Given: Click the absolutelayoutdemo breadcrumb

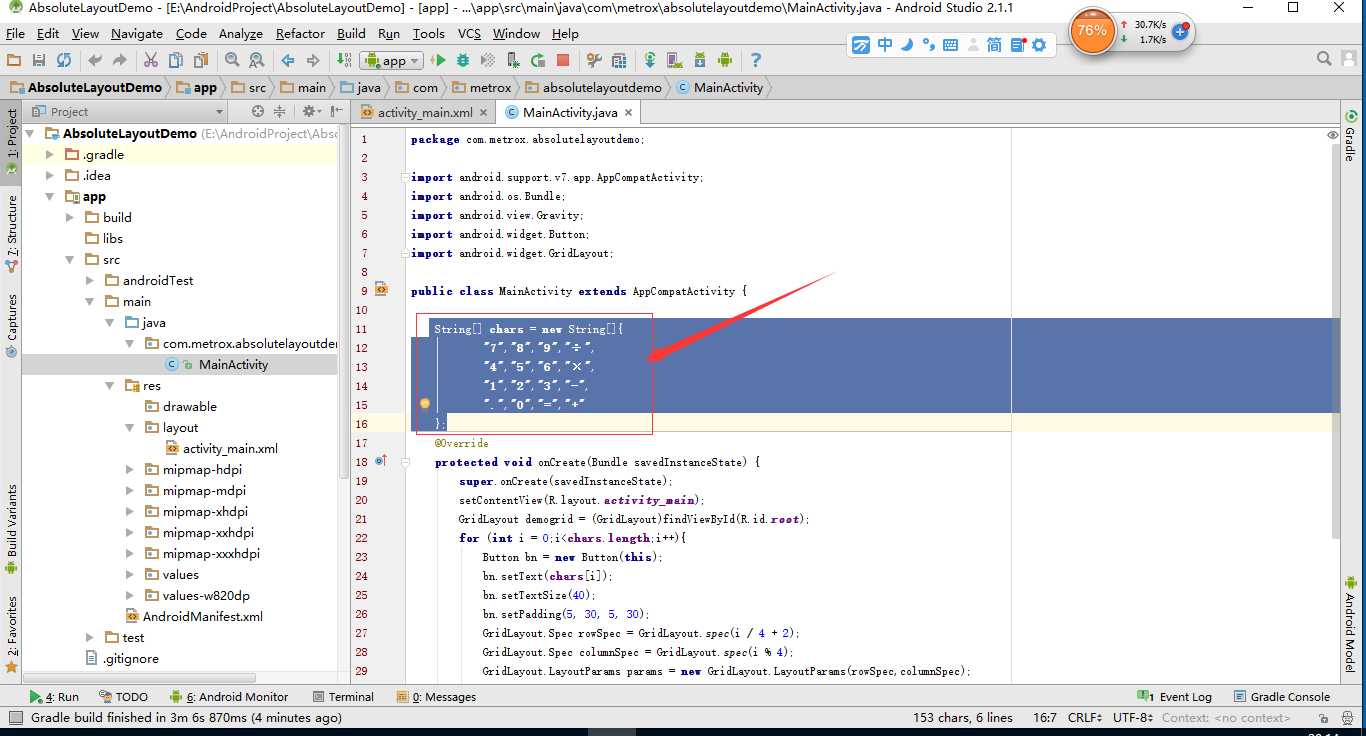Looking at the screenshot, I should click(594, 88).
